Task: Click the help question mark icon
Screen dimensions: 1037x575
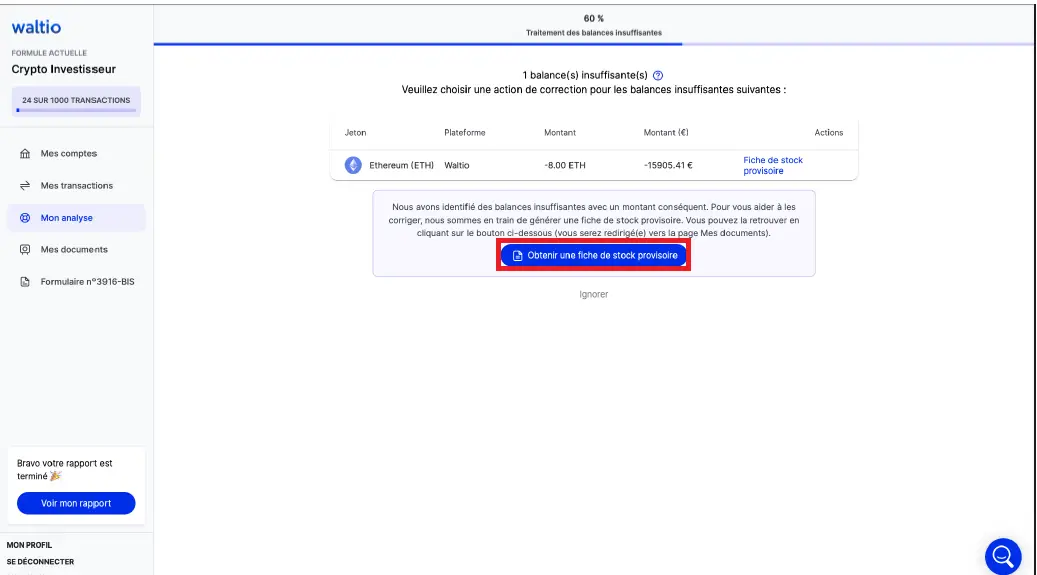Action: 658,76
